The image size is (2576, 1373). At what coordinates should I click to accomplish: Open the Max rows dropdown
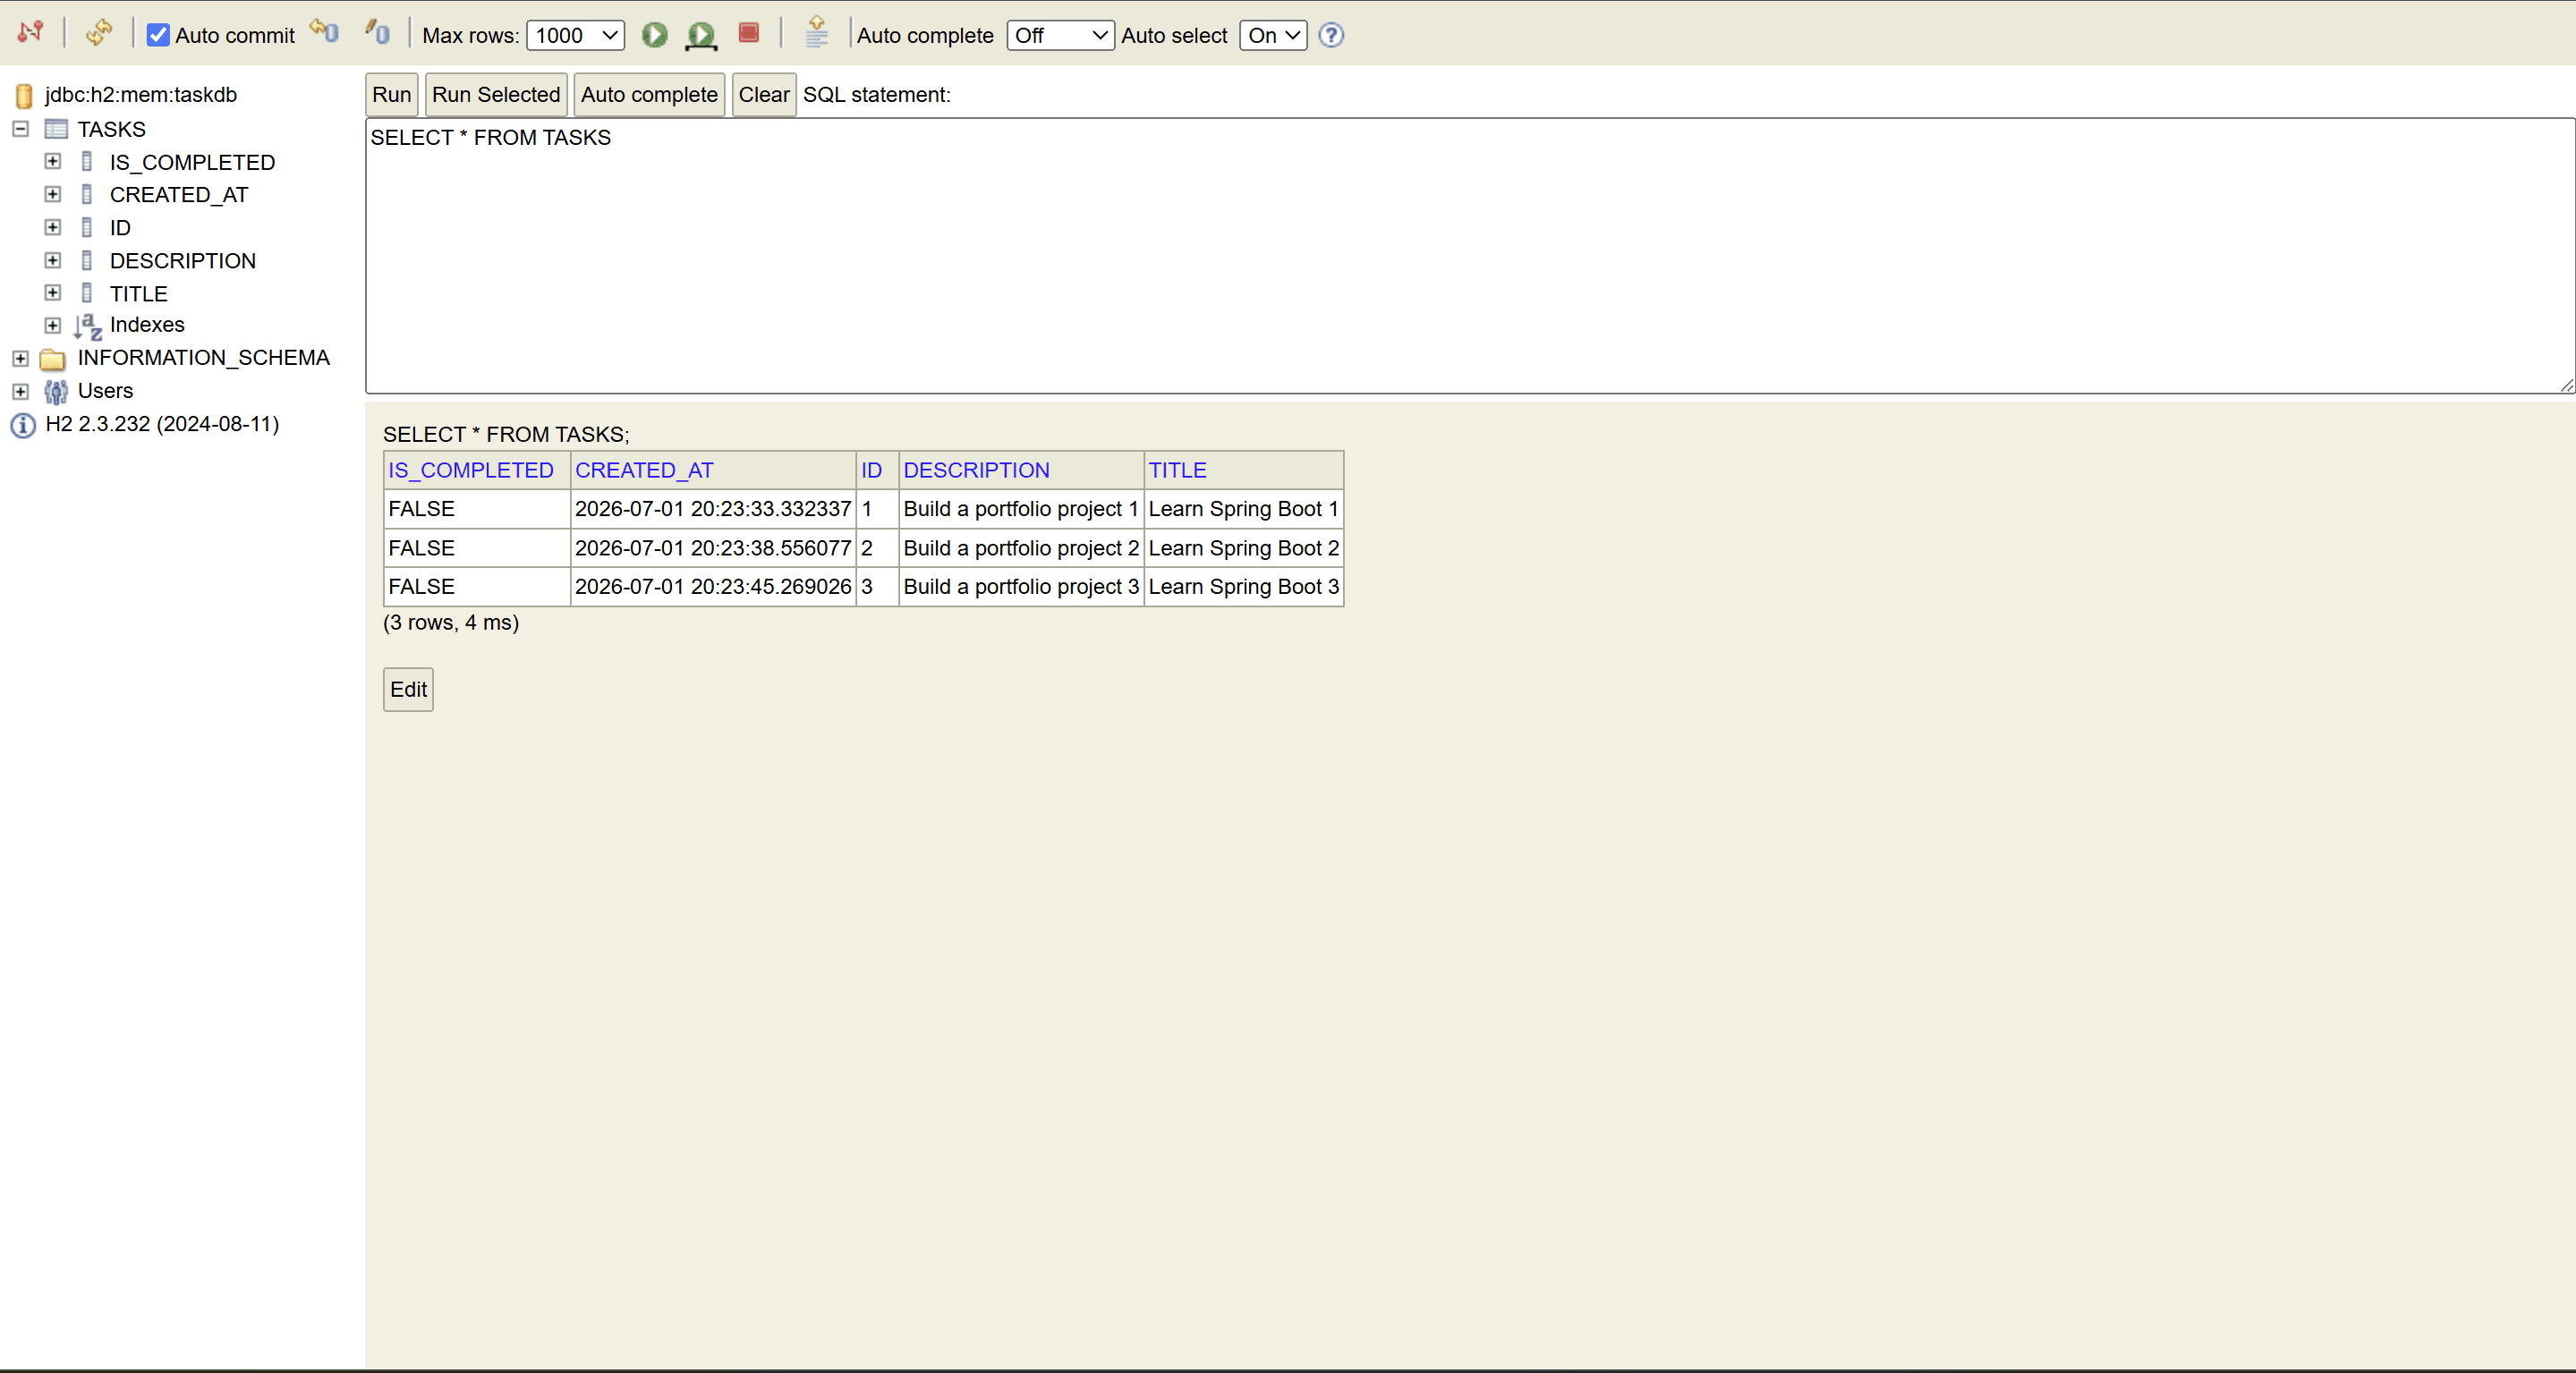click(x=576, y=35)
